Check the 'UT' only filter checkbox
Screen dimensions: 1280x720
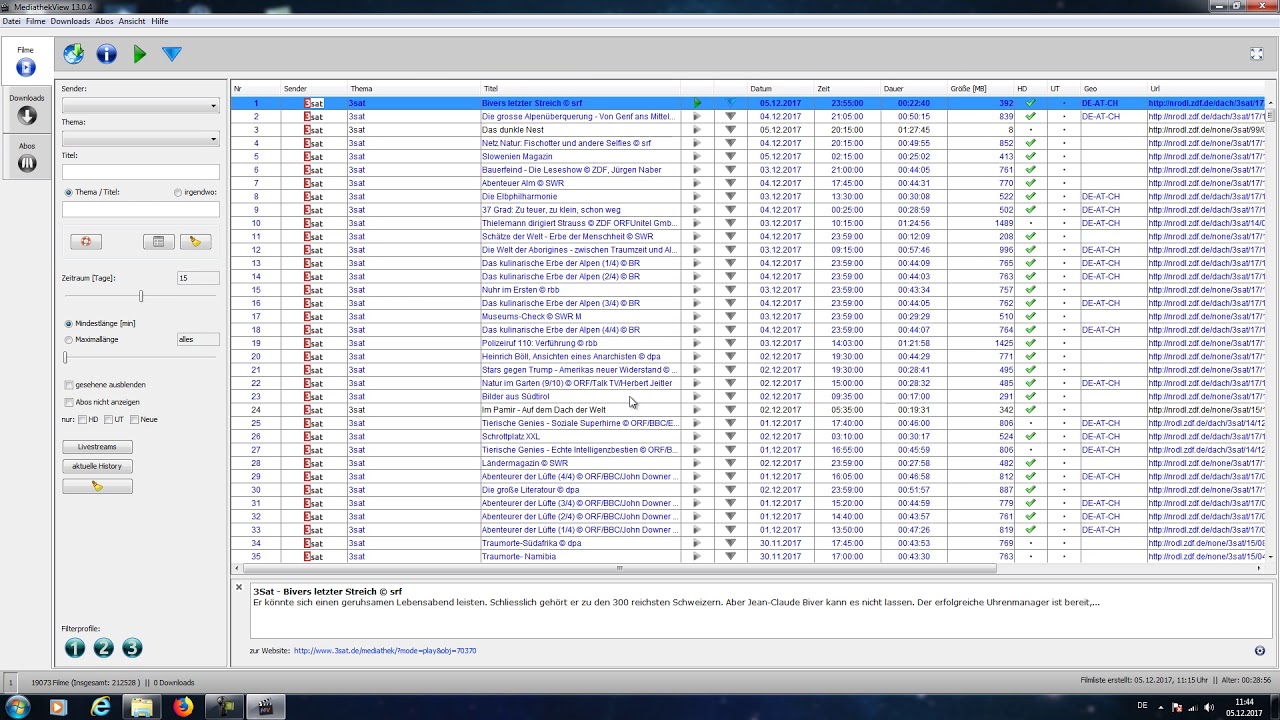point(109,420)
